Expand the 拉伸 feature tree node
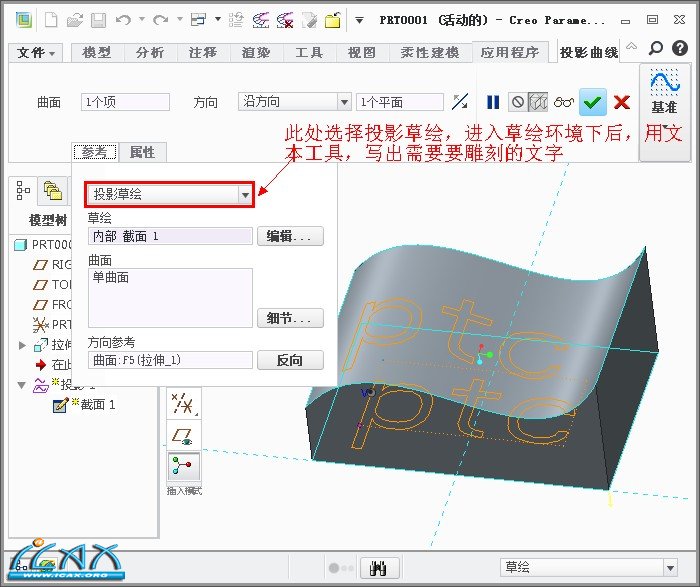Screen dimensions: 700x587 (22, 345)
